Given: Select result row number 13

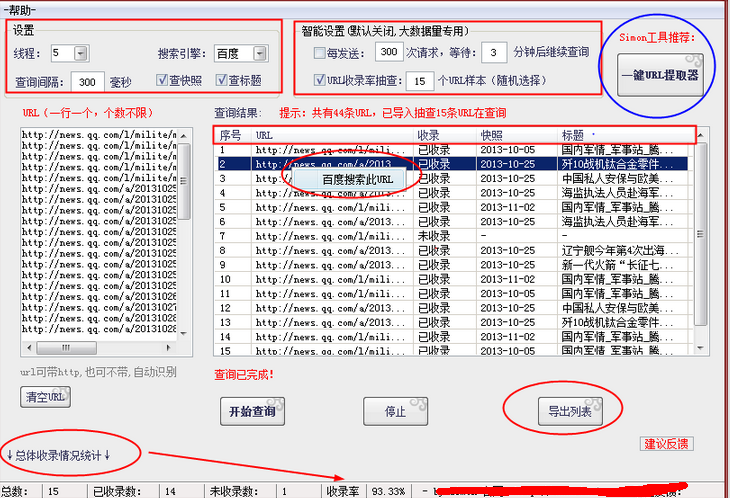Looking at the screenshot, I should (x=225, y=323).
